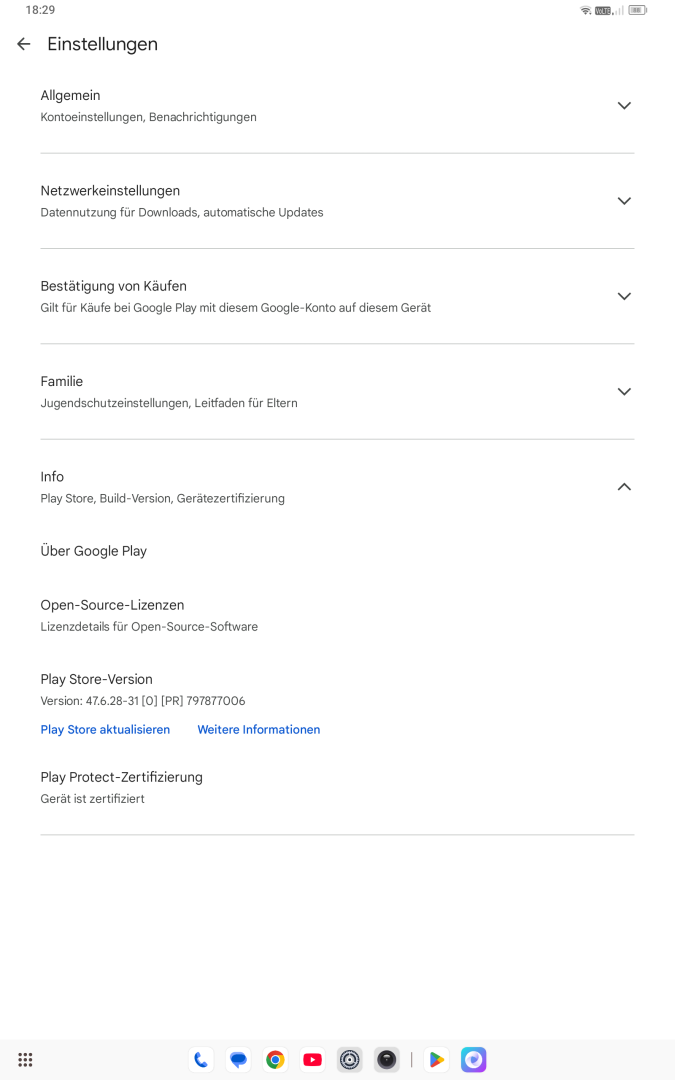
Task: Open the app drawer grid icon
Action: pos(25,1059)
